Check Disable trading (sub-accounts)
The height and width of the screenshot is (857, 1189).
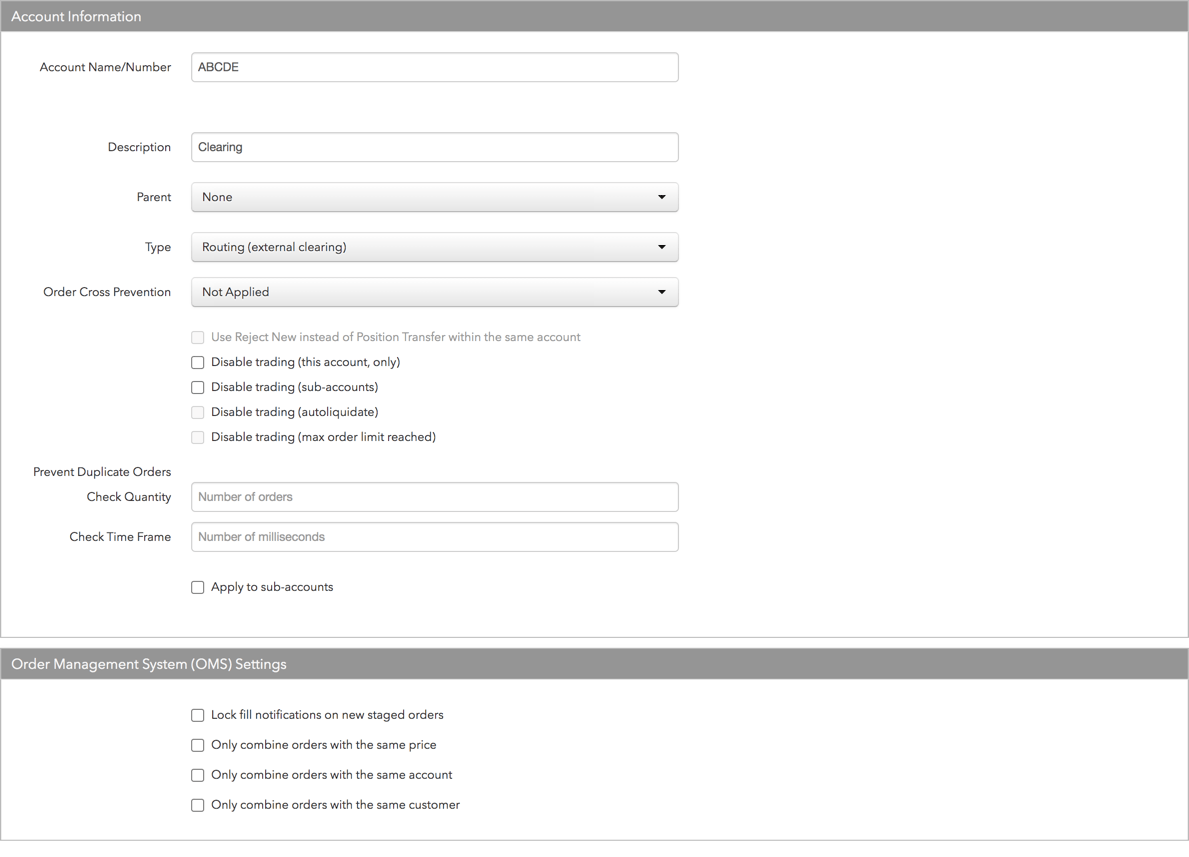198,388
